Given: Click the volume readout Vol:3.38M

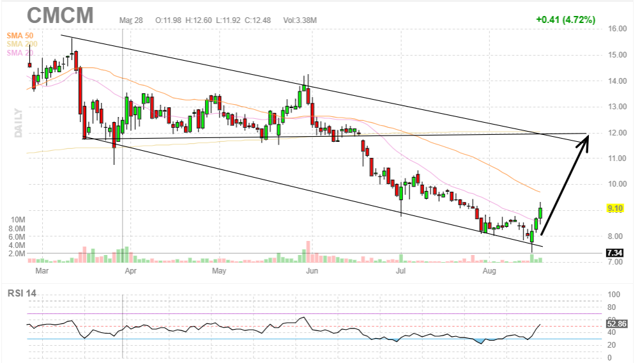Looking at the screenshot, I should (x=300, y=20).
